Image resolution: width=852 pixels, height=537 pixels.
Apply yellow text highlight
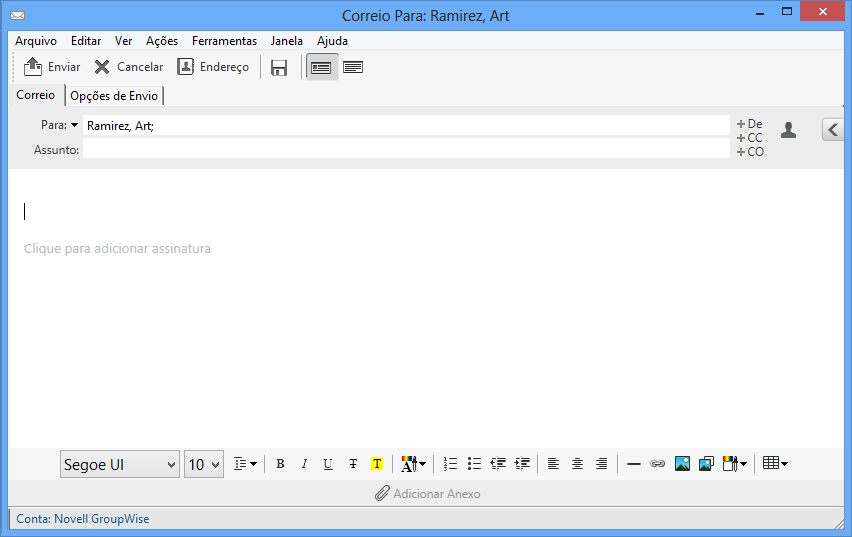[x=377, y=464]
